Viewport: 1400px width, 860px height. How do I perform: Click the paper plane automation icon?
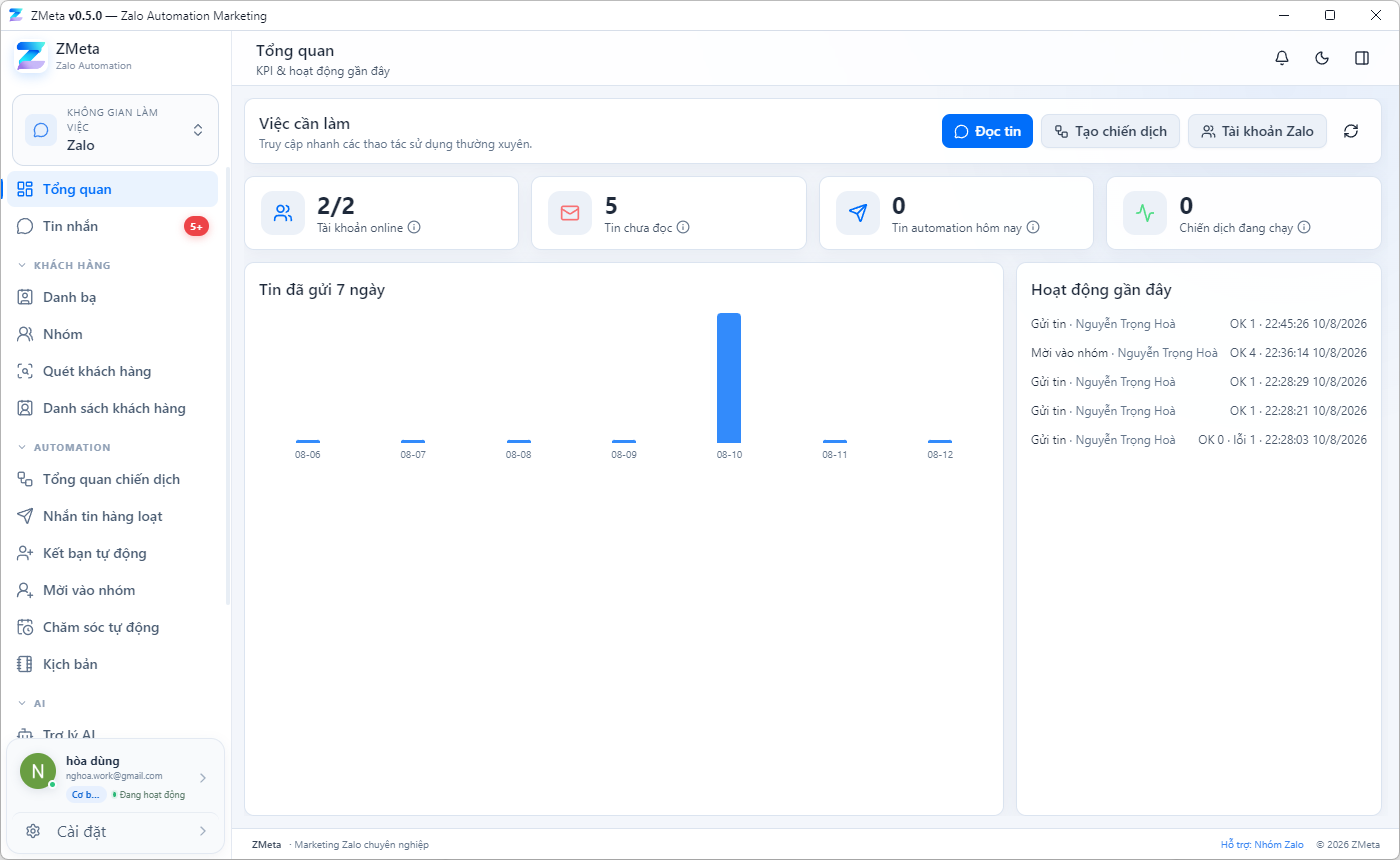click(858, 213)
